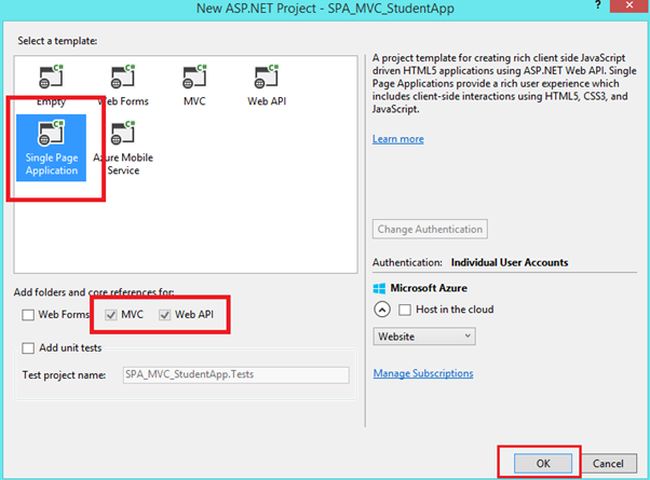
Task: Click the New ASP.NET Project title text
Action: click(325, 8)
